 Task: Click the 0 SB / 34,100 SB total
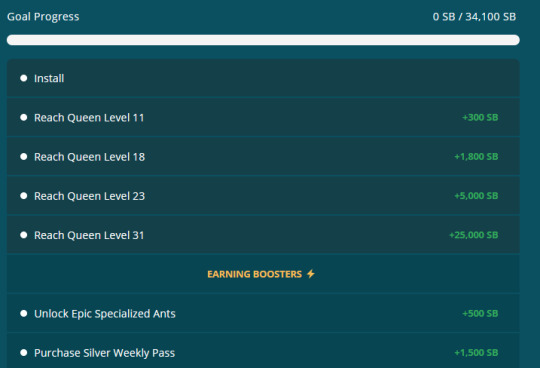[x=474, y=17]
